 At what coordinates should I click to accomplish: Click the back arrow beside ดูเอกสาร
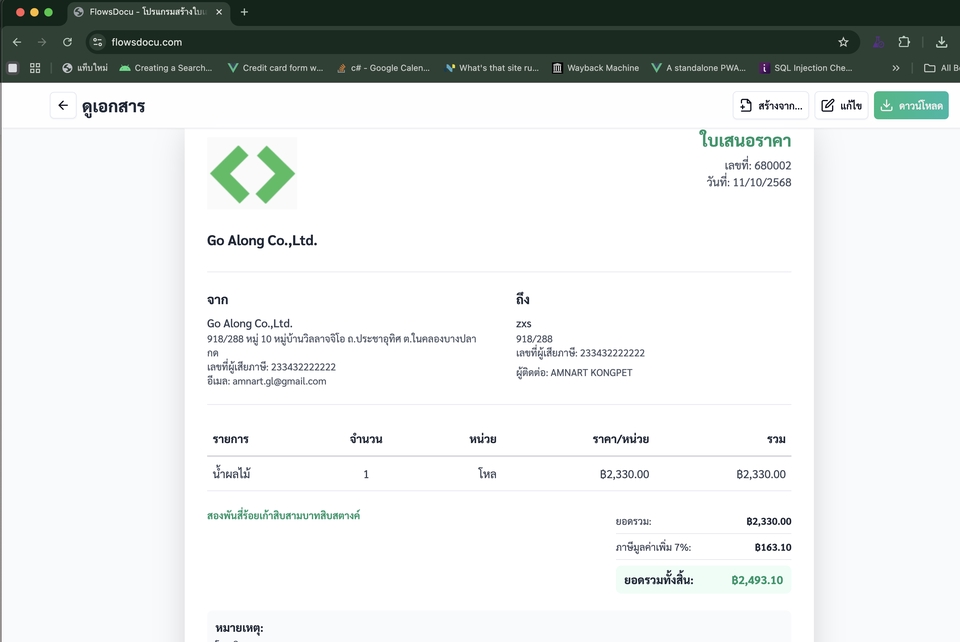tap(63, 106)
